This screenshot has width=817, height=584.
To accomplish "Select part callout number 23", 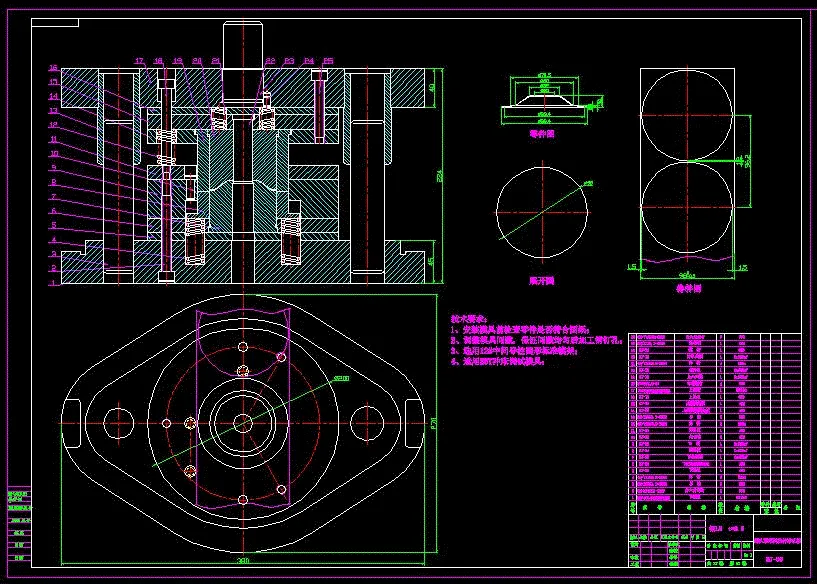I will coord(289,61).
